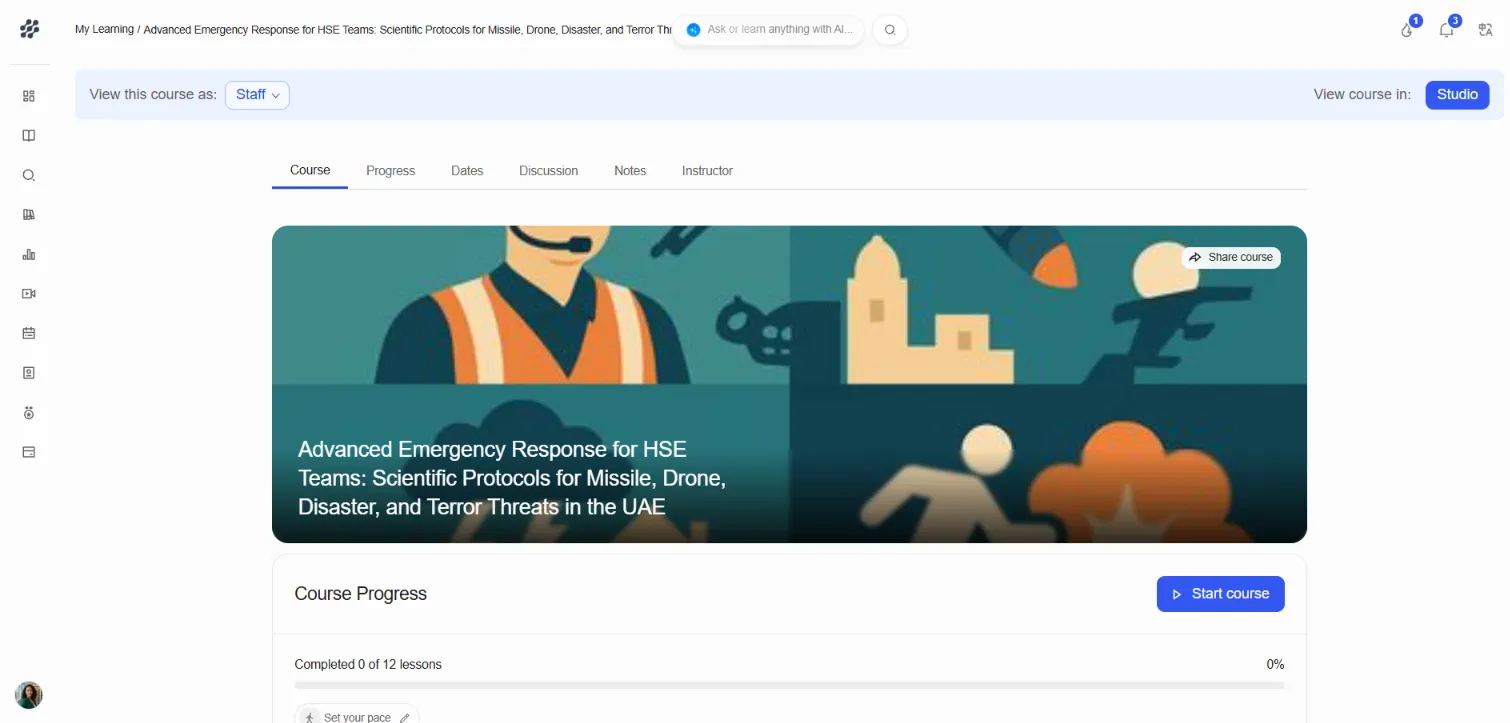Switch to the Notes tab
The image size is (1510, 723).
pyautogui.click(x=630, y=171)
